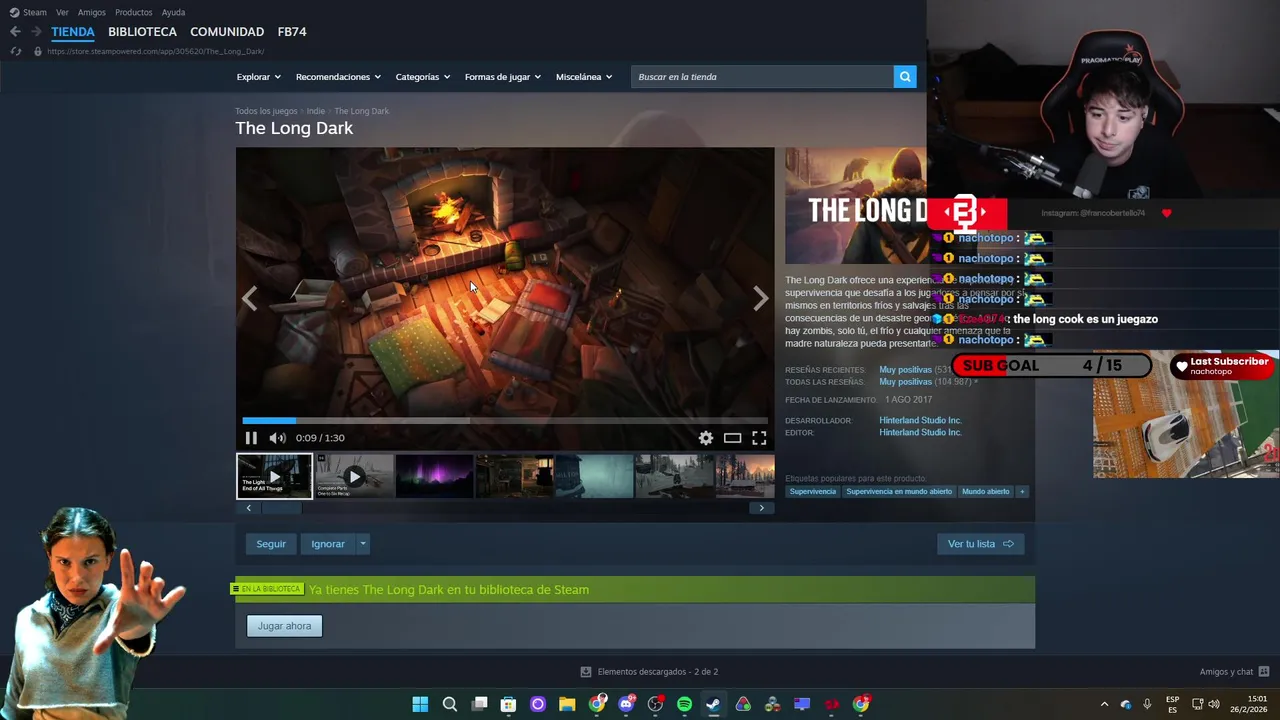Go forward with Steam forward arrow
Screen dimensions: 1280x720
click(36, 32)
